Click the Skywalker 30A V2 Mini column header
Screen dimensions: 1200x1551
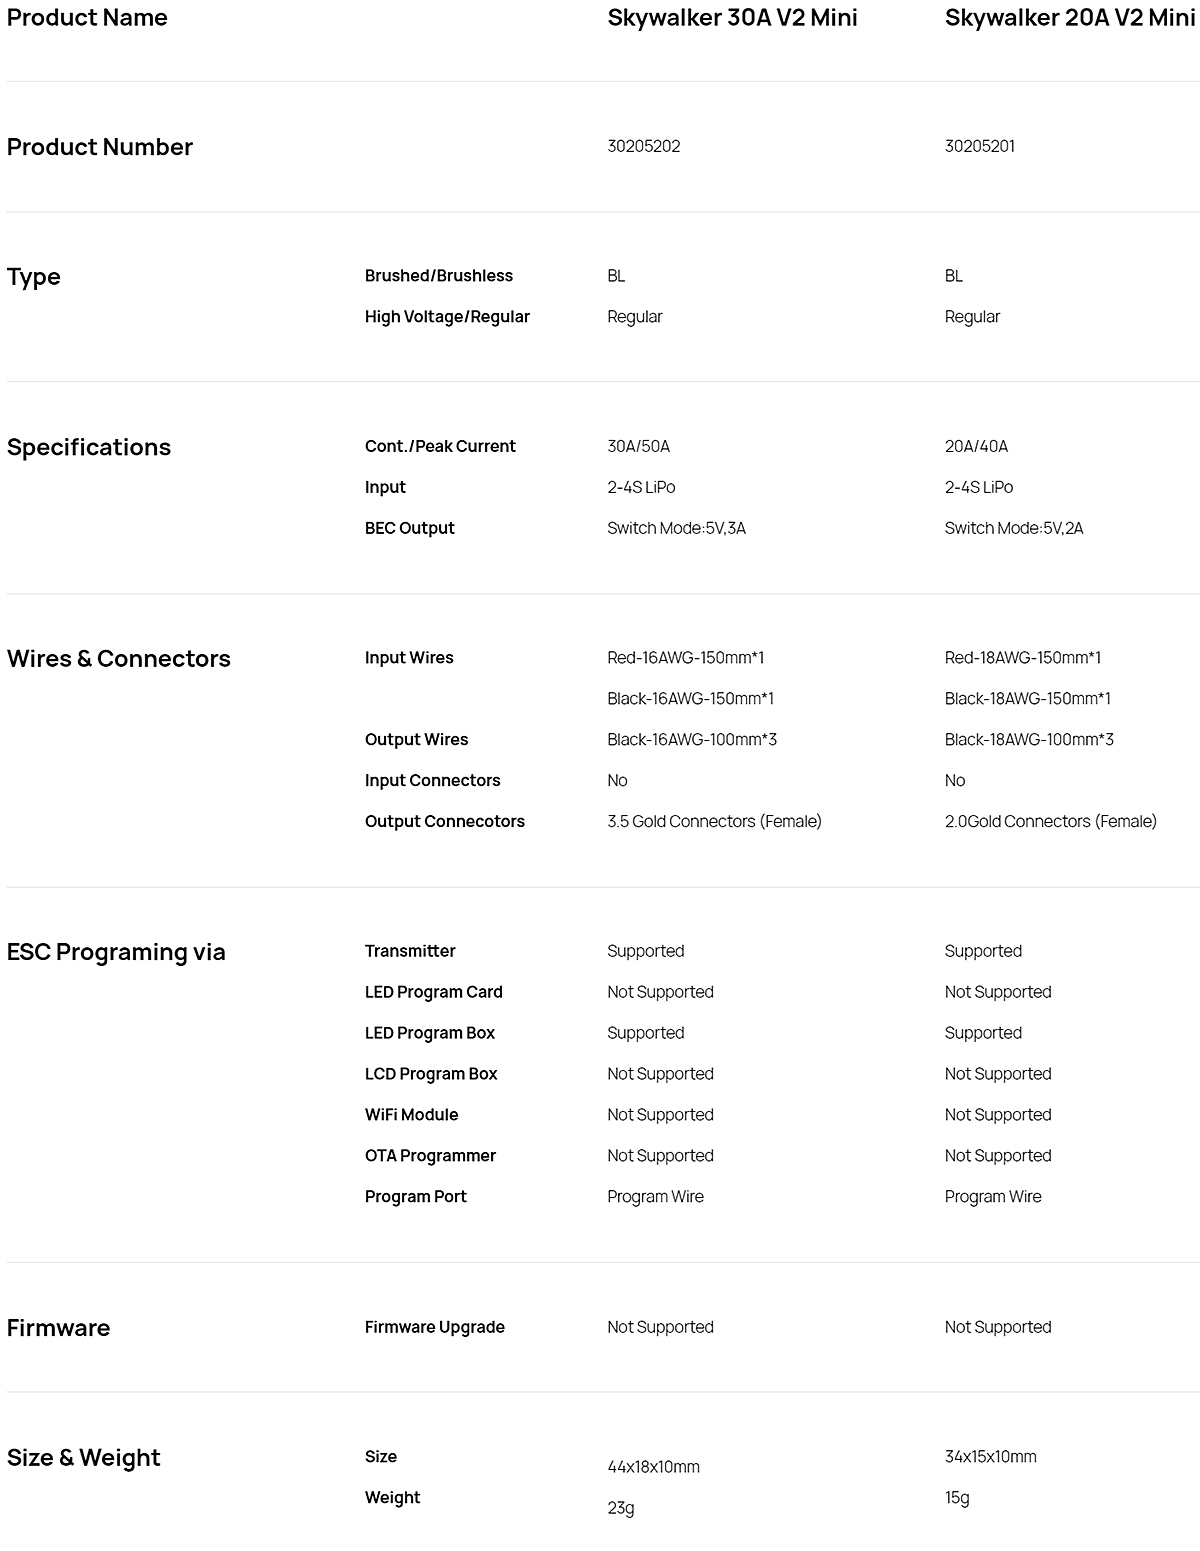[732, 18]
